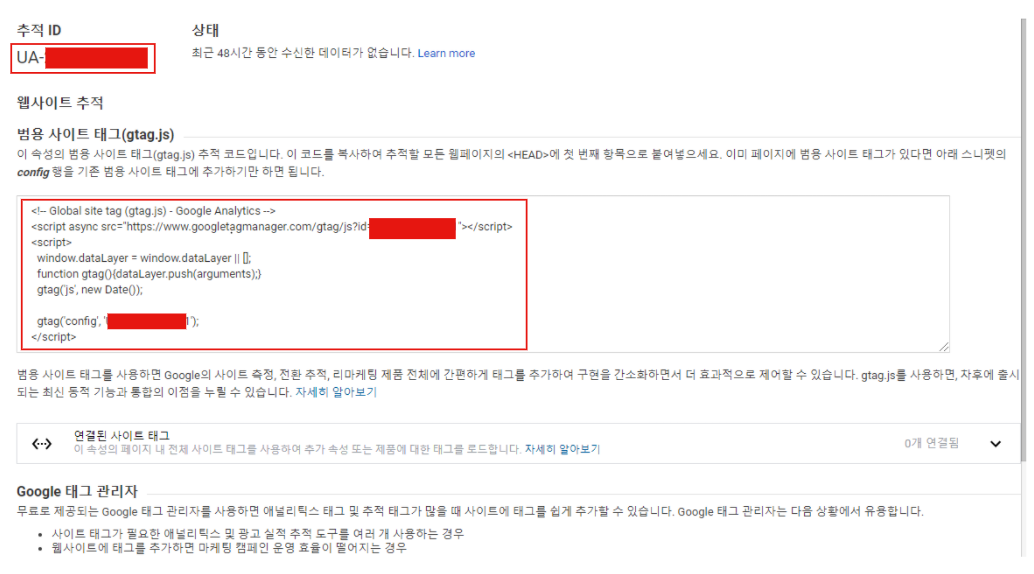Expand the 연결된 사이트 태그 section chevron
This screenshot has width=1034, height=574.
pos(995,443)
